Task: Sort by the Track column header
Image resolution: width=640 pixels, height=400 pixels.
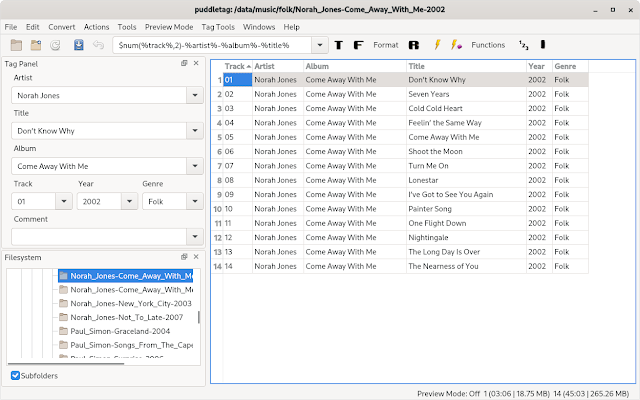Action: pos(238,66)
